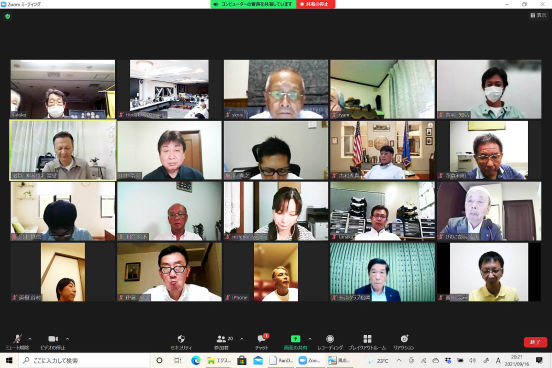Expand video options arrow beside camera
This screenshot has height=368, width=552.
[x=67, y=339]
